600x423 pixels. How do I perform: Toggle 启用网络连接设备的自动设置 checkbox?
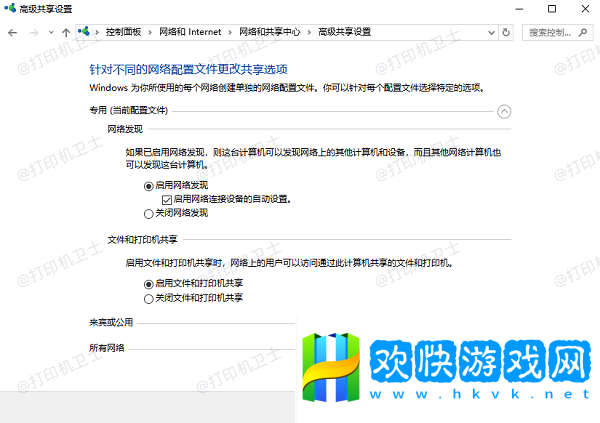point(166,200)
